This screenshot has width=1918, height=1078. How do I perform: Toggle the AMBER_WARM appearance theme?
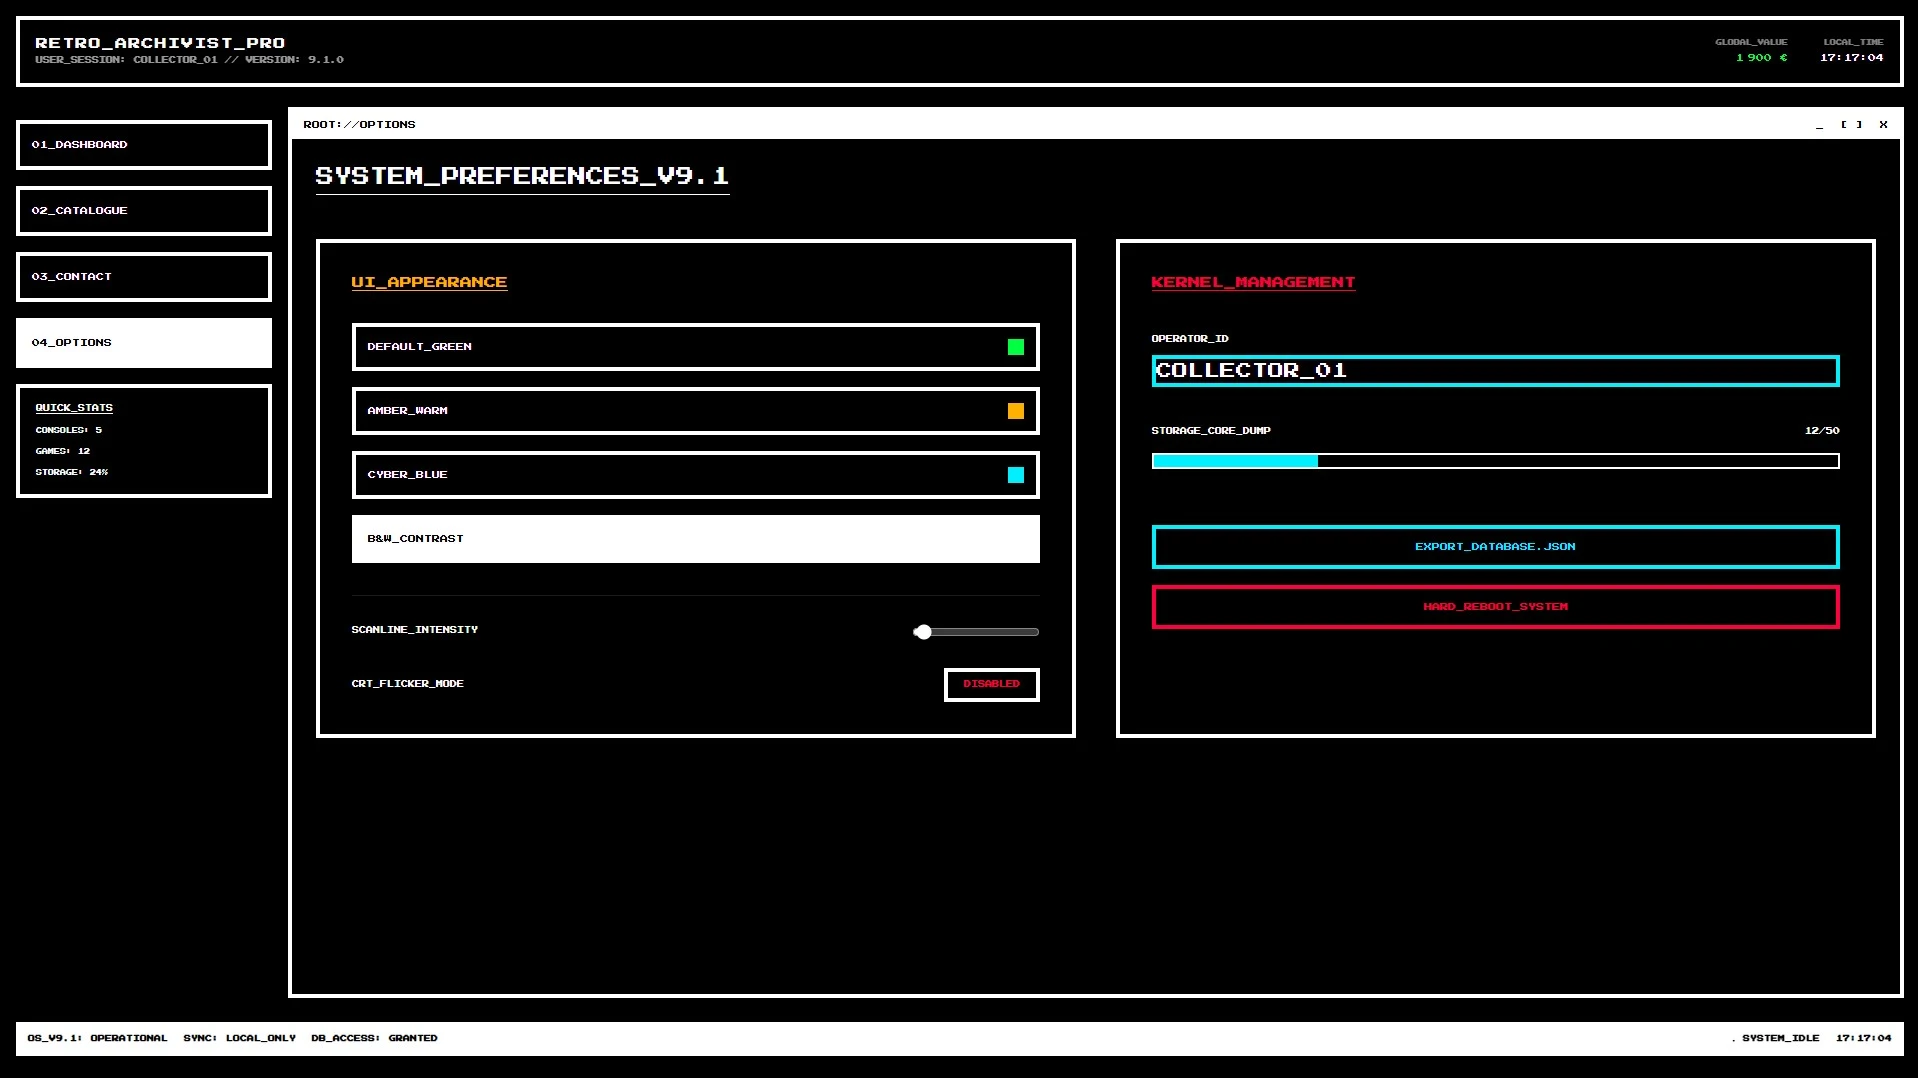click(x=694, y=410)
